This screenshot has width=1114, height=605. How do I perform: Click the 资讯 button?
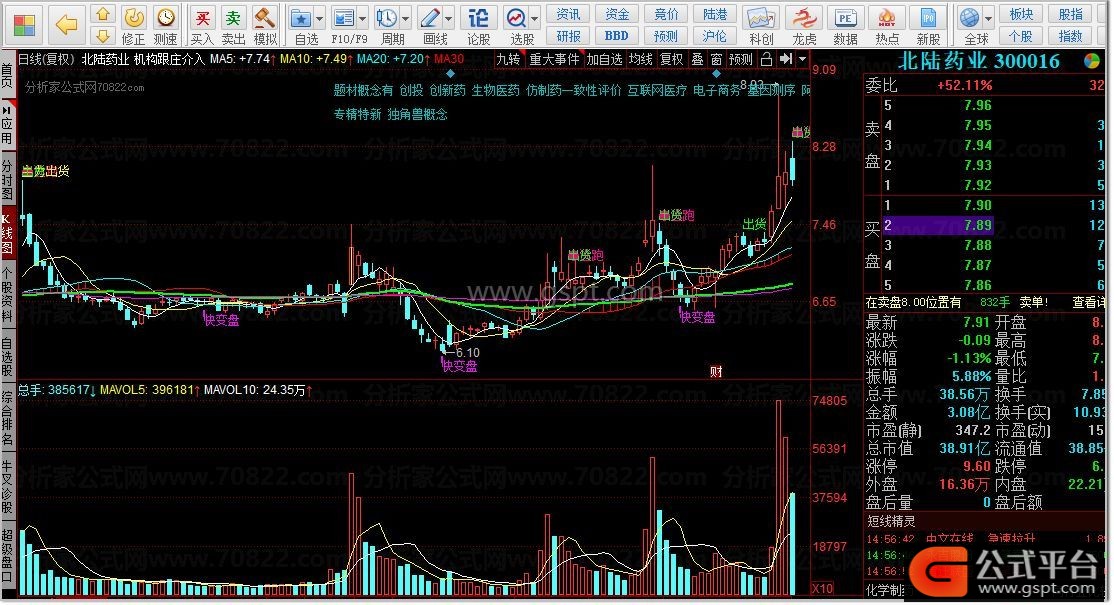coord(568,14)
